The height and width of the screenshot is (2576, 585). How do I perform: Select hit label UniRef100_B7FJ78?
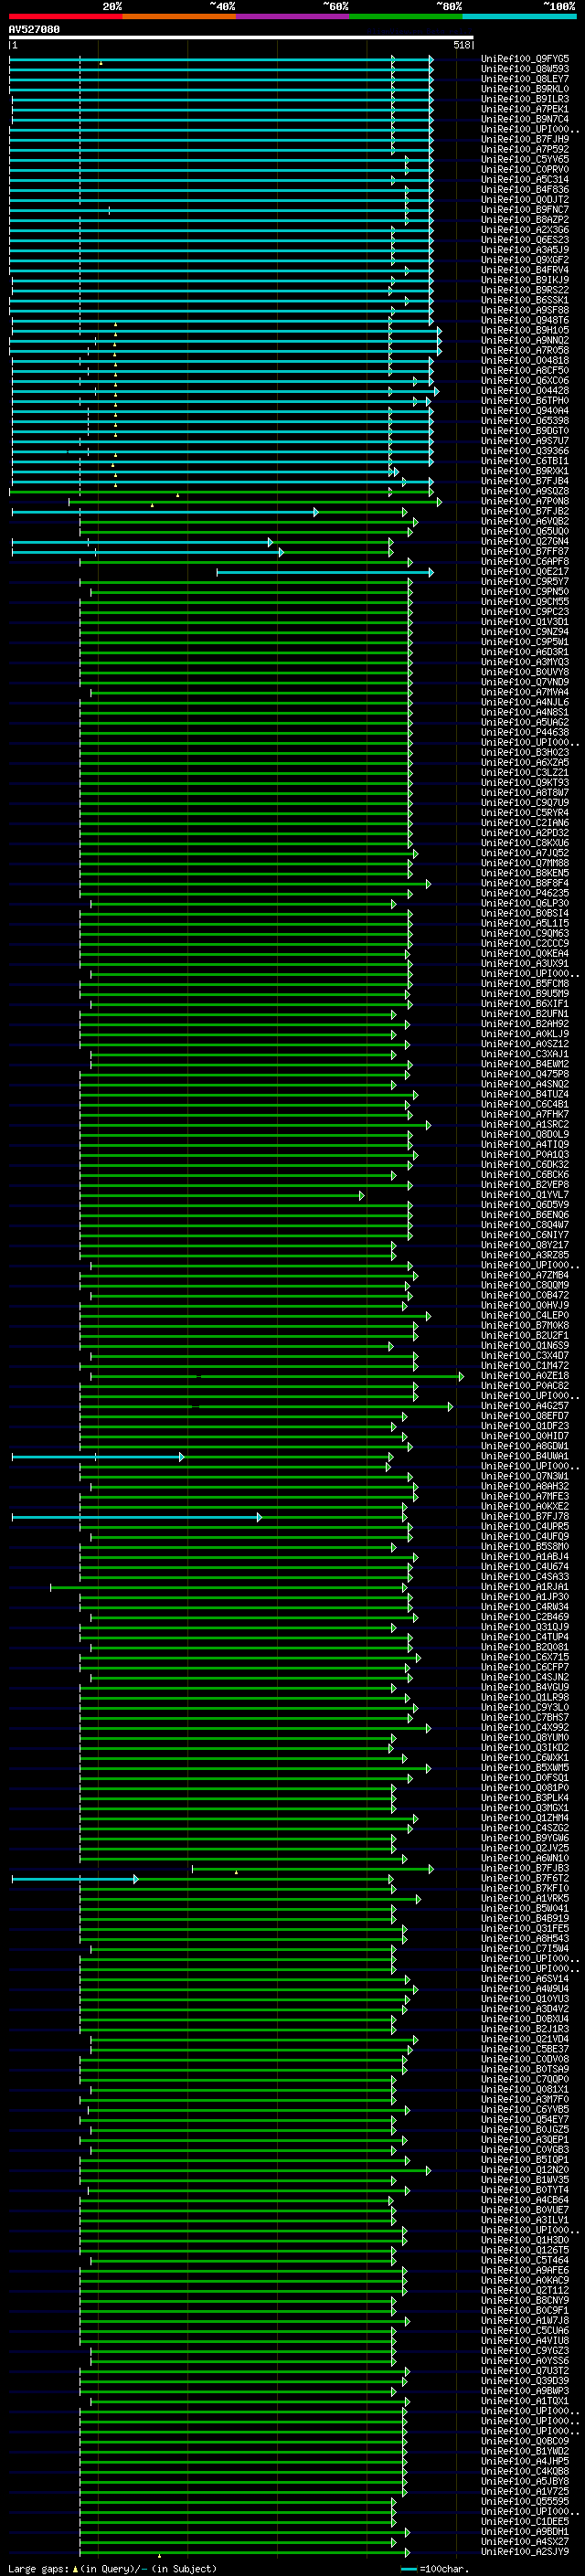[525, 1518]
